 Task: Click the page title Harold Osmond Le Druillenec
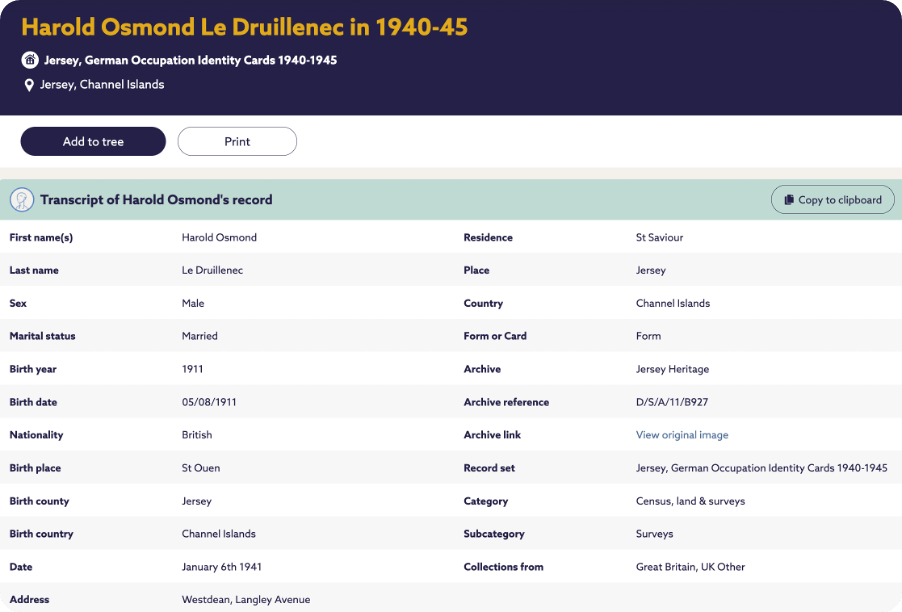(x=244, y=27)
